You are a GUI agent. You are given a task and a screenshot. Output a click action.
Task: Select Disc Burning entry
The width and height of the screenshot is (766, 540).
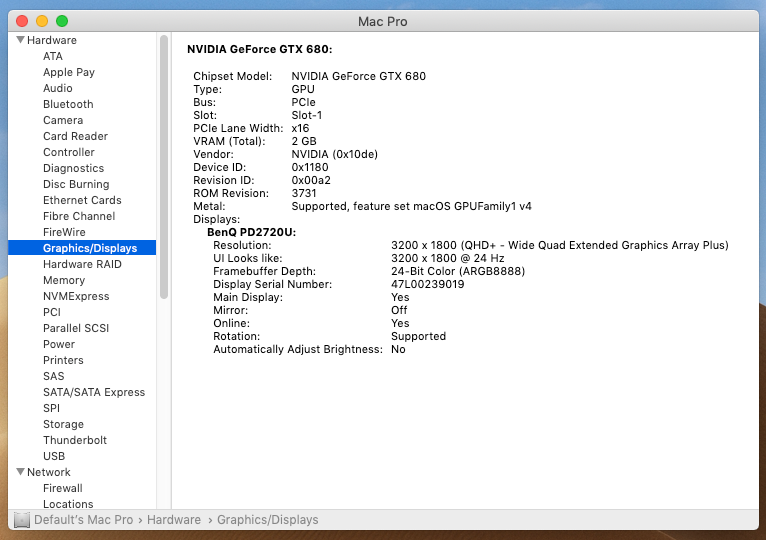[76, 184]
